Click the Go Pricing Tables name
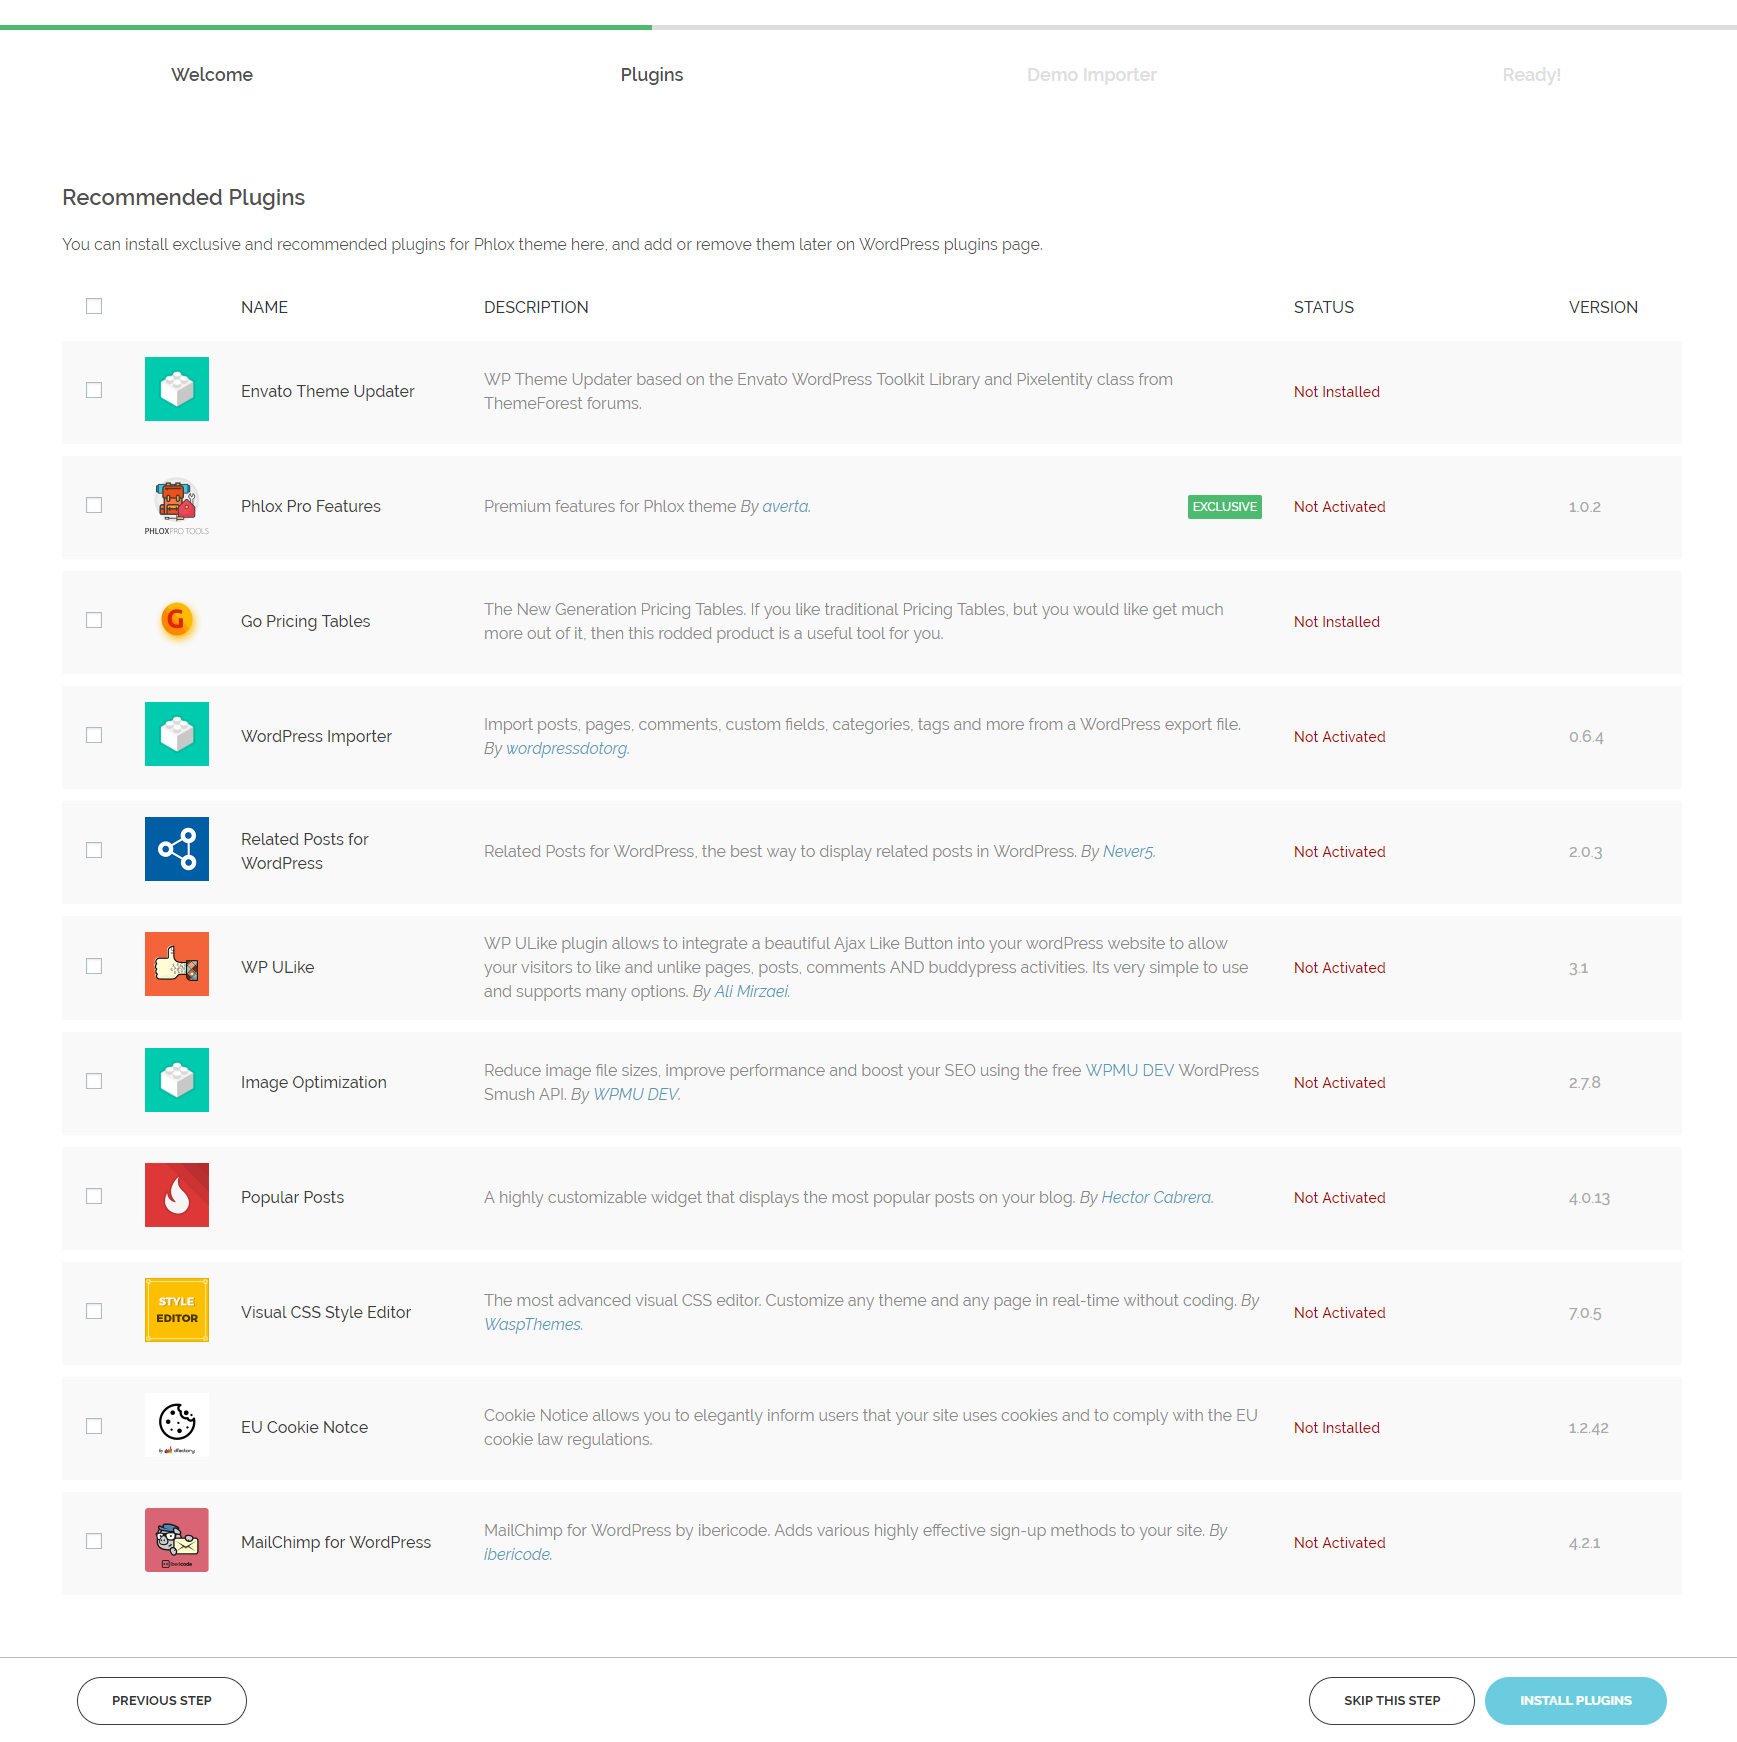The image size is (1737, 1742). click(306, 622)
